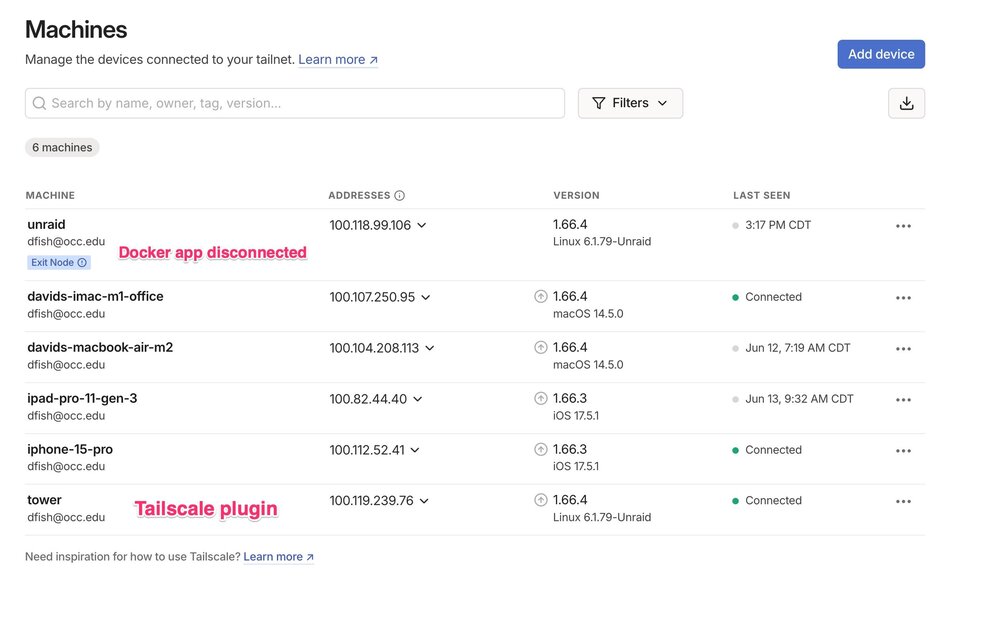
Task: Open three-dot menu for davids-imac-m1-office
Action: point(903,298)
